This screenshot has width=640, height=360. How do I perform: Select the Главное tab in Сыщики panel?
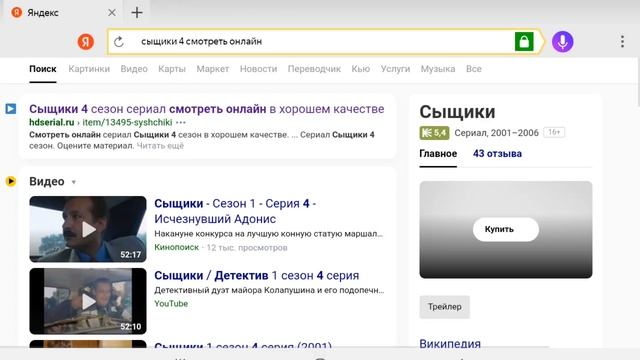438,154
